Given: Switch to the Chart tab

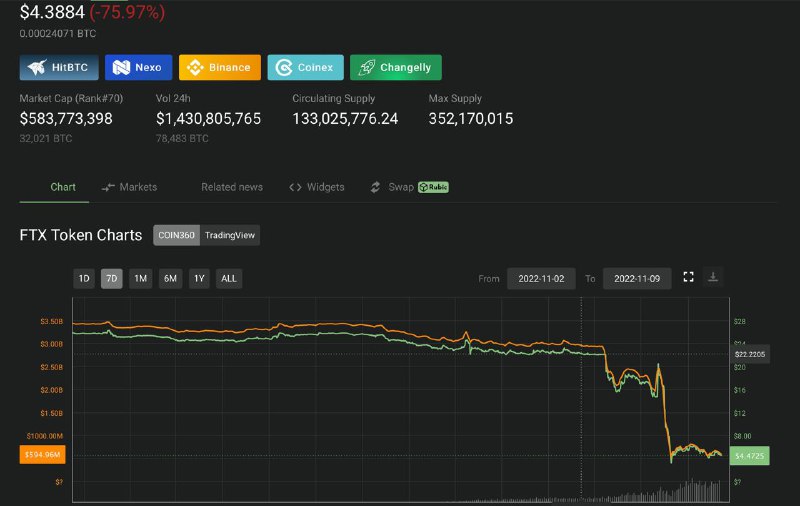Looking at the screenshot, I should pos(63,187).
